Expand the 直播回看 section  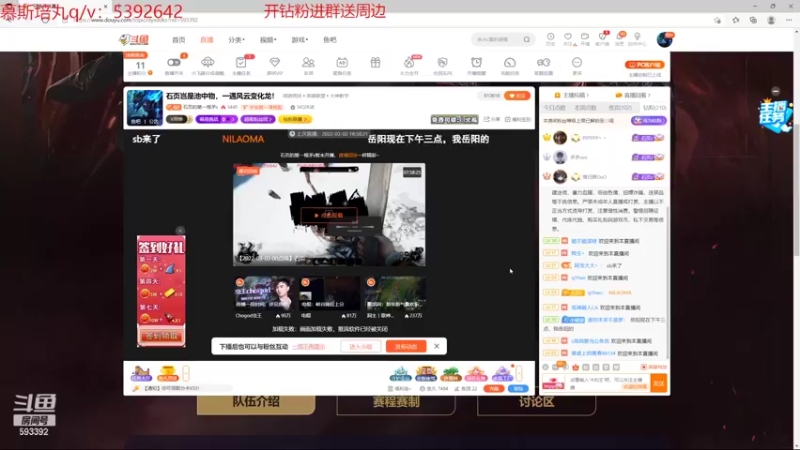click(633, 95)
